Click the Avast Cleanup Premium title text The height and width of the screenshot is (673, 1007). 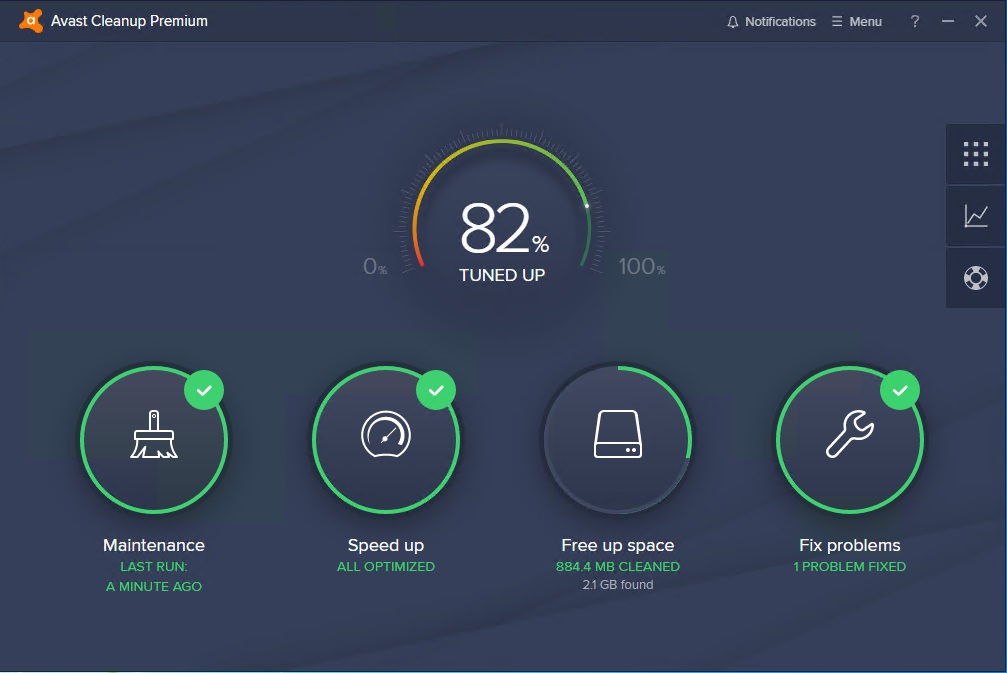tap(129, 21)
